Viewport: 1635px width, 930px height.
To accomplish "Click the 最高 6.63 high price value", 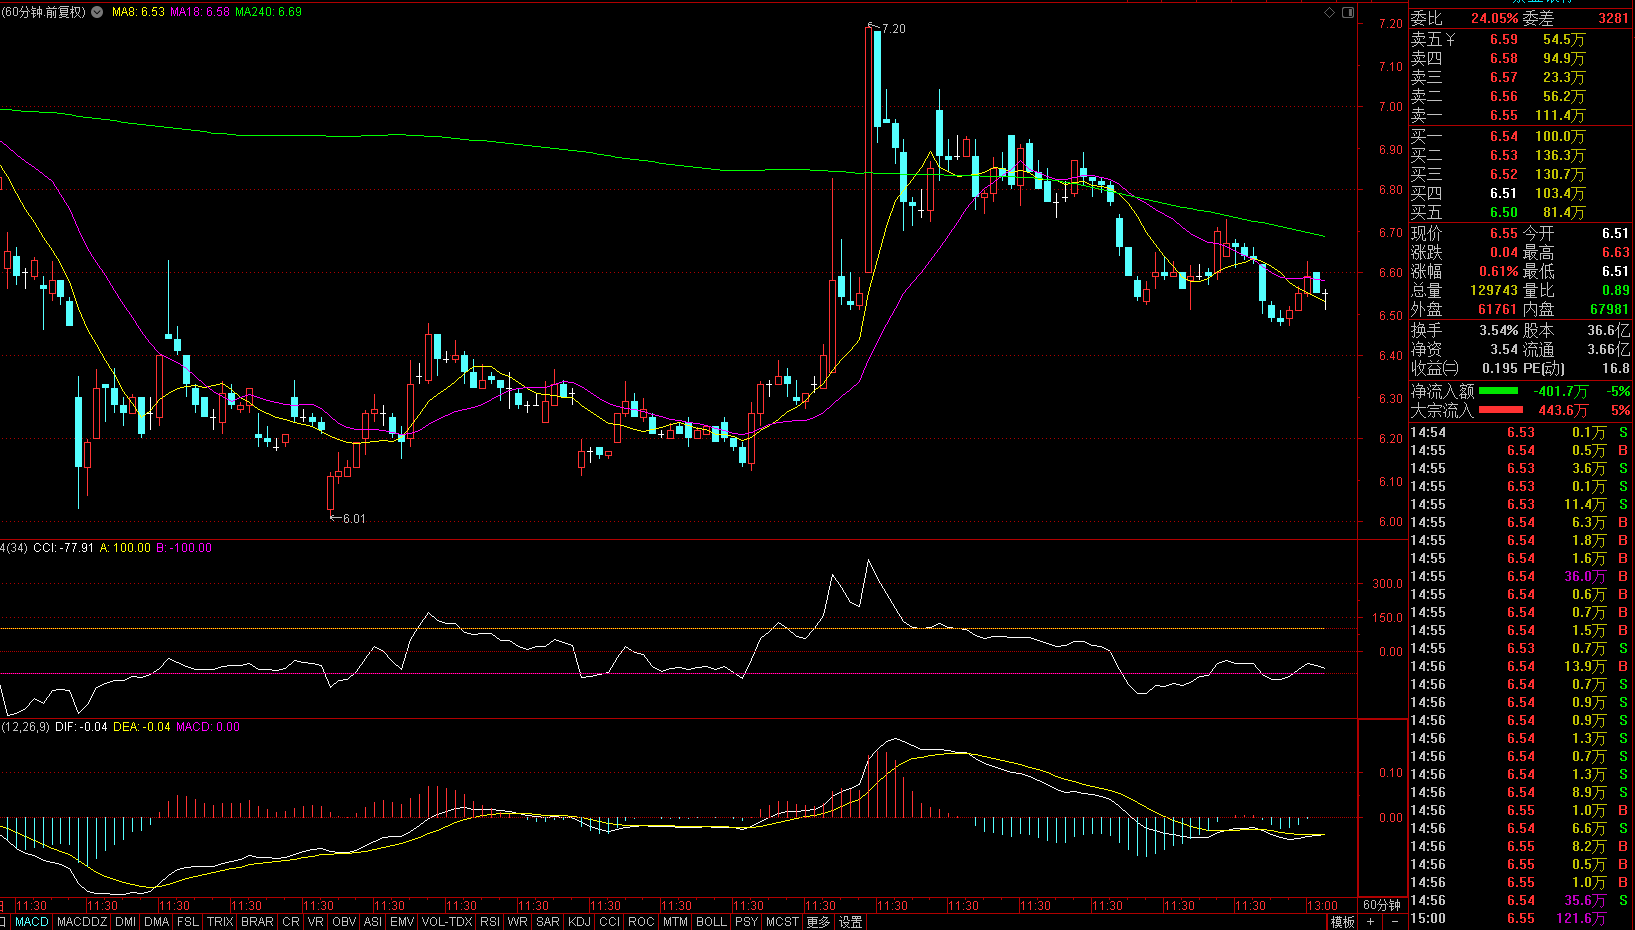I will tap(1615, 252).
